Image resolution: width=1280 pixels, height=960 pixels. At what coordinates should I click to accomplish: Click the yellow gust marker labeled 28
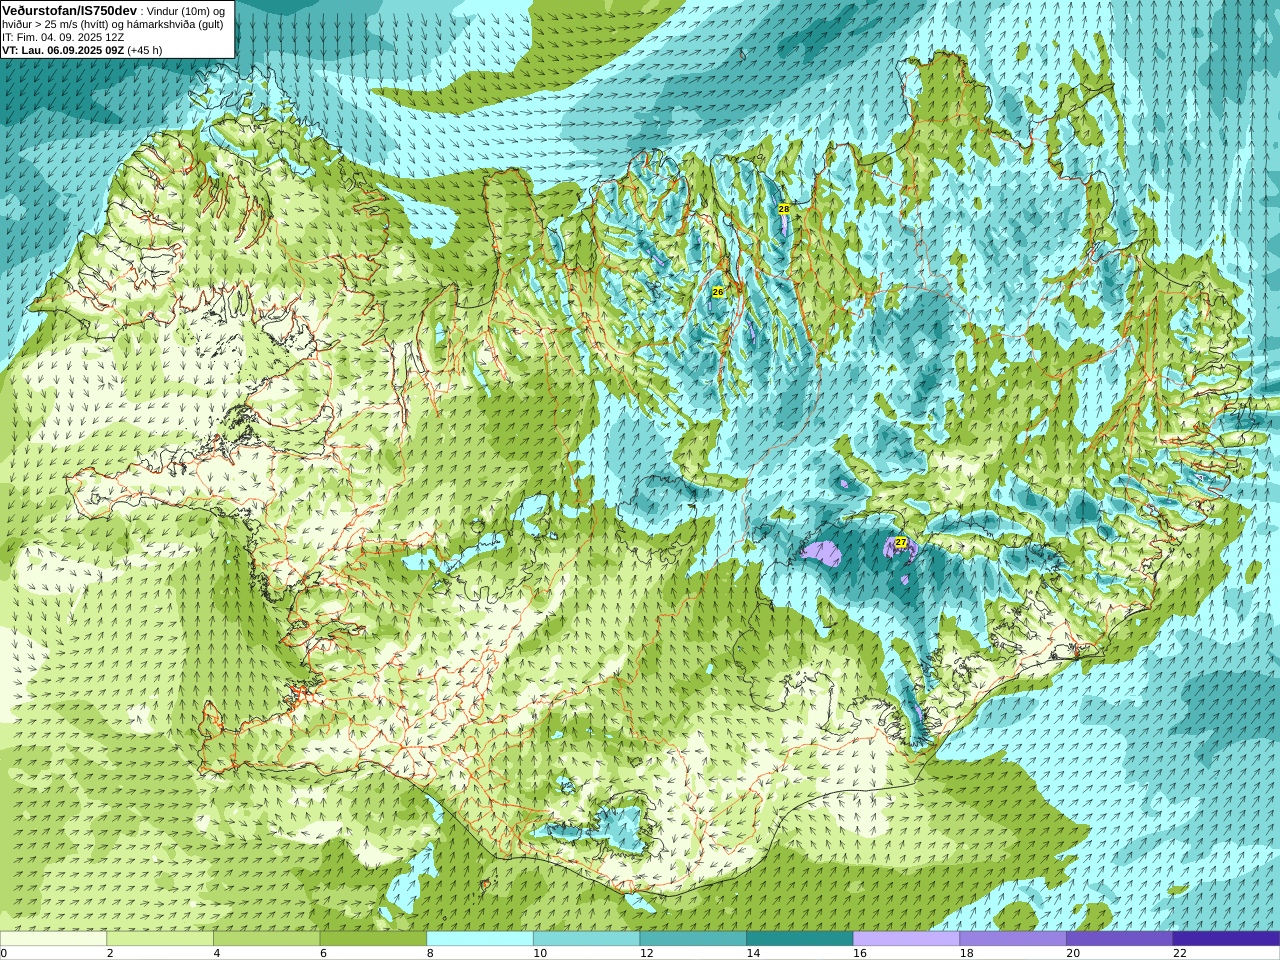pos(784,209)
